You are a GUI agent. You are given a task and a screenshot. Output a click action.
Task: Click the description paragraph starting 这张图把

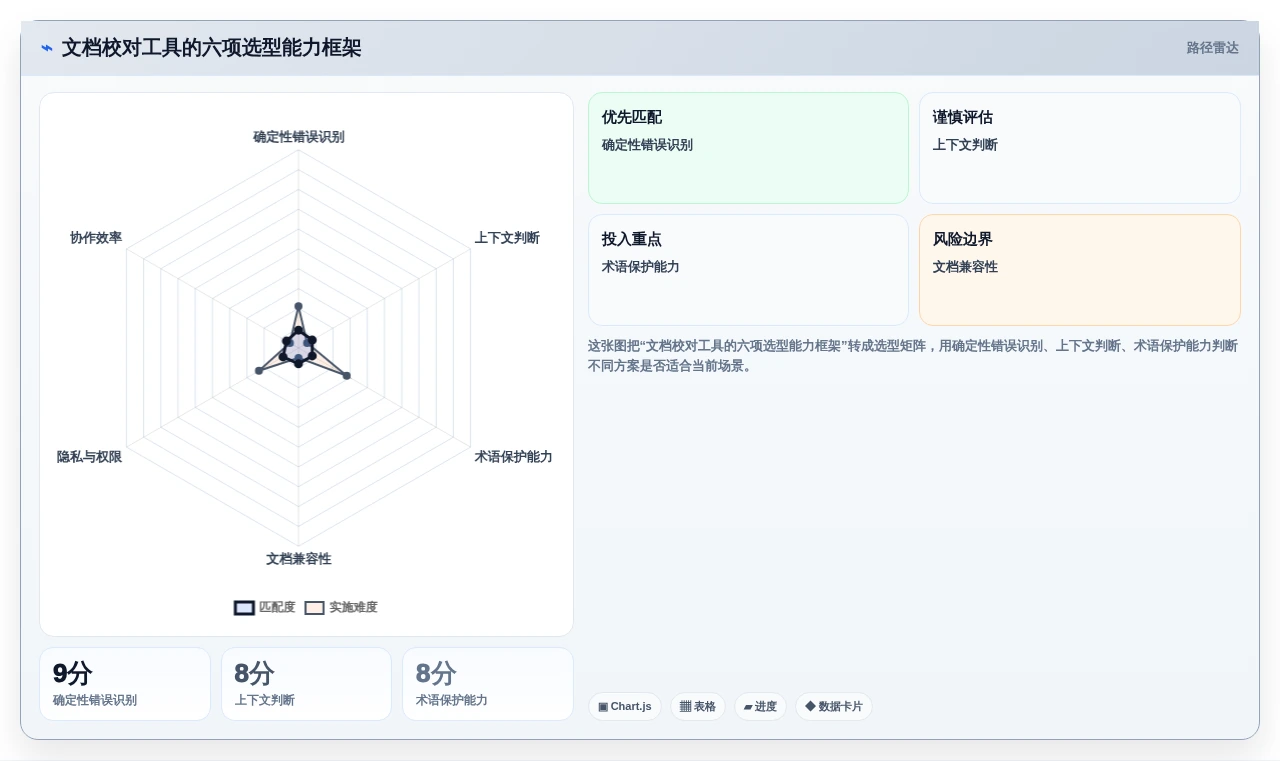click(x=913, y=356)
